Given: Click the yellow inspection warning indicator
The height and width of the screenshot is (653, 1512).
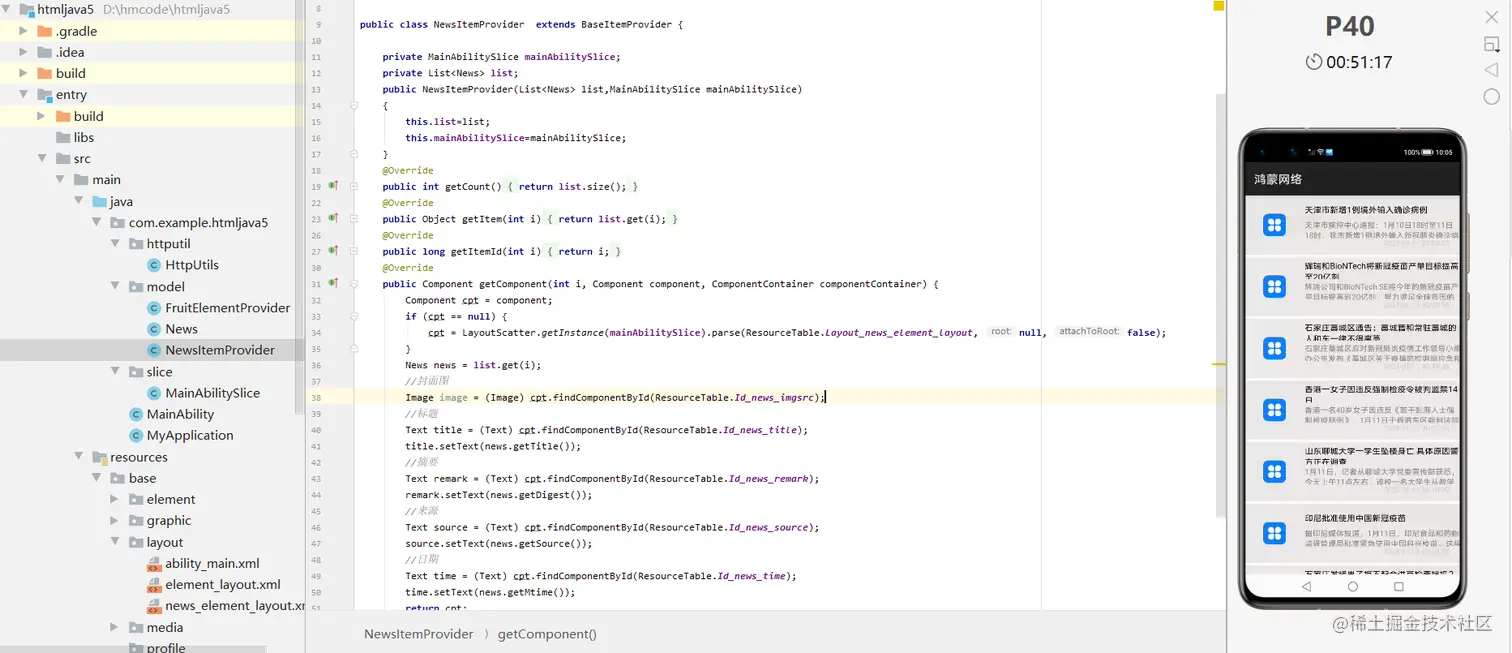Looking at the screenshot, I should click(1219, 6).
